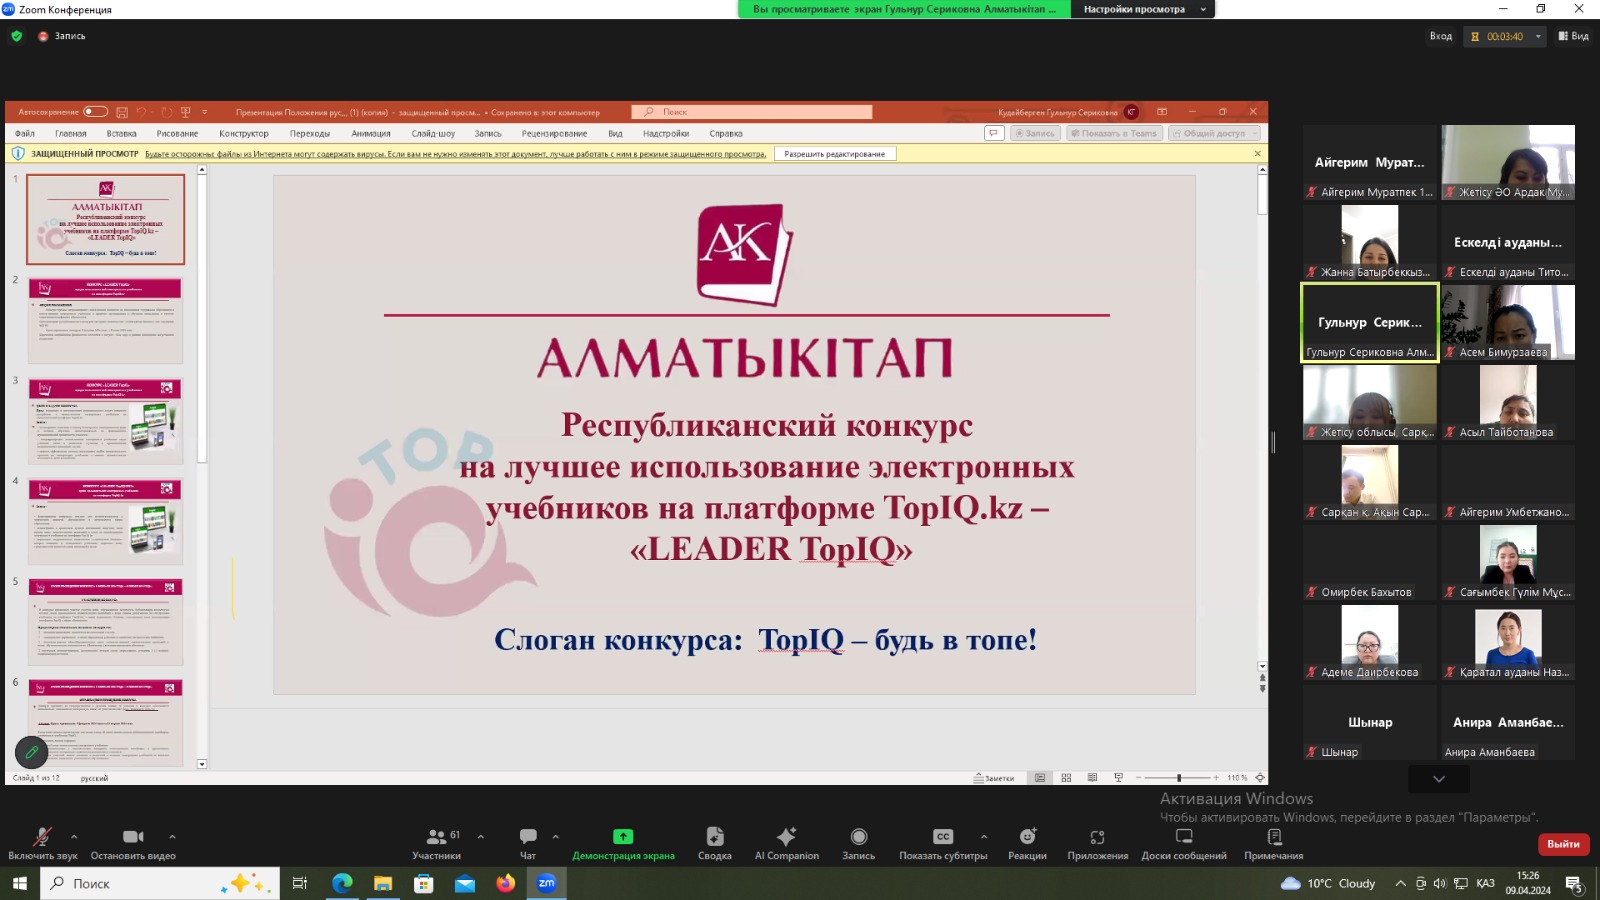Click the red Выйти leave button
Viewport: 1600px width, 900px height.
coord(1563,844)
